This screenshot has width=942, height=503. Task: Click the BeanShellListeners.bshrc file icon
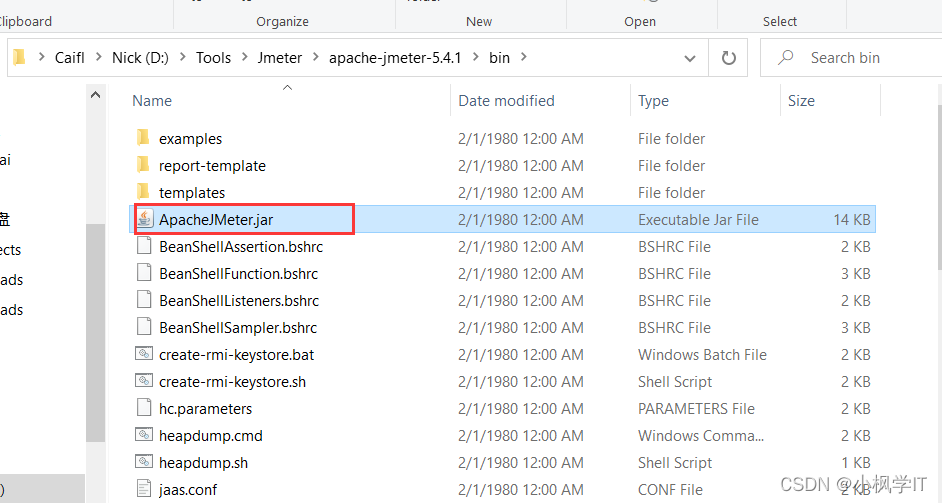click(144, 300)
